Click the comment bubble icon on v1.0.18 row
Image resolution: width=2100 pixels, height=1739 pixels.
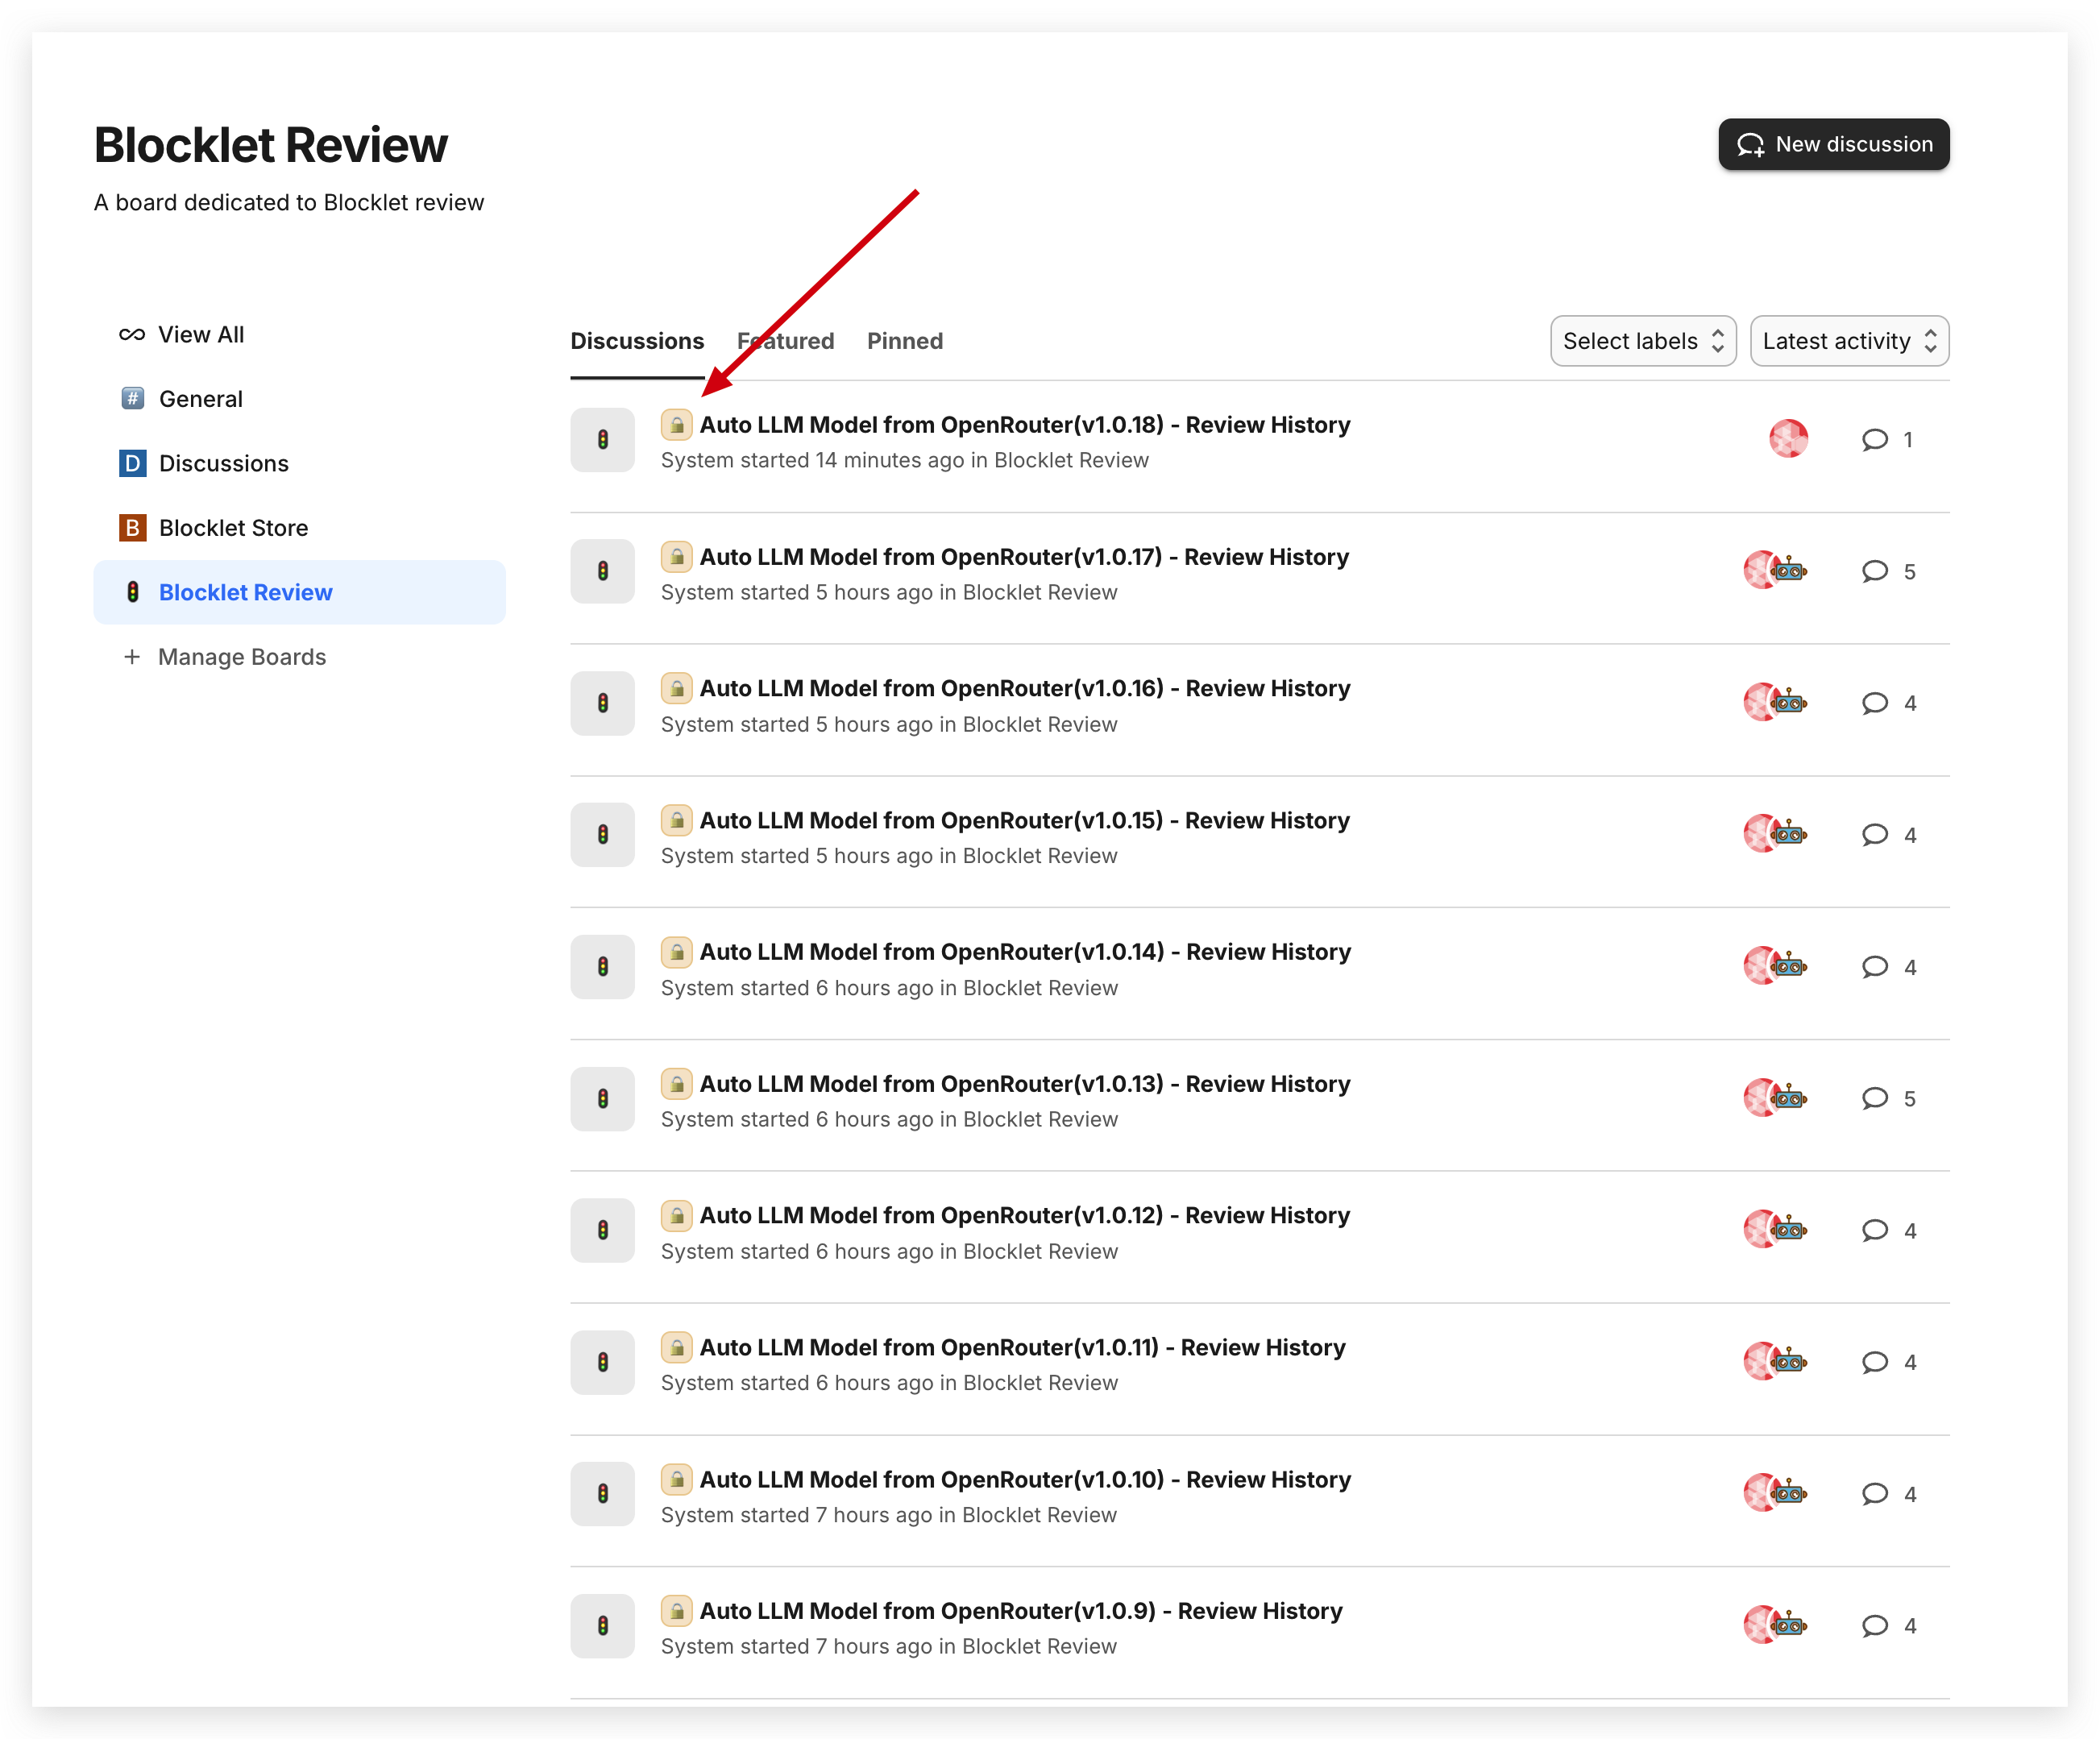[1874, 440]
